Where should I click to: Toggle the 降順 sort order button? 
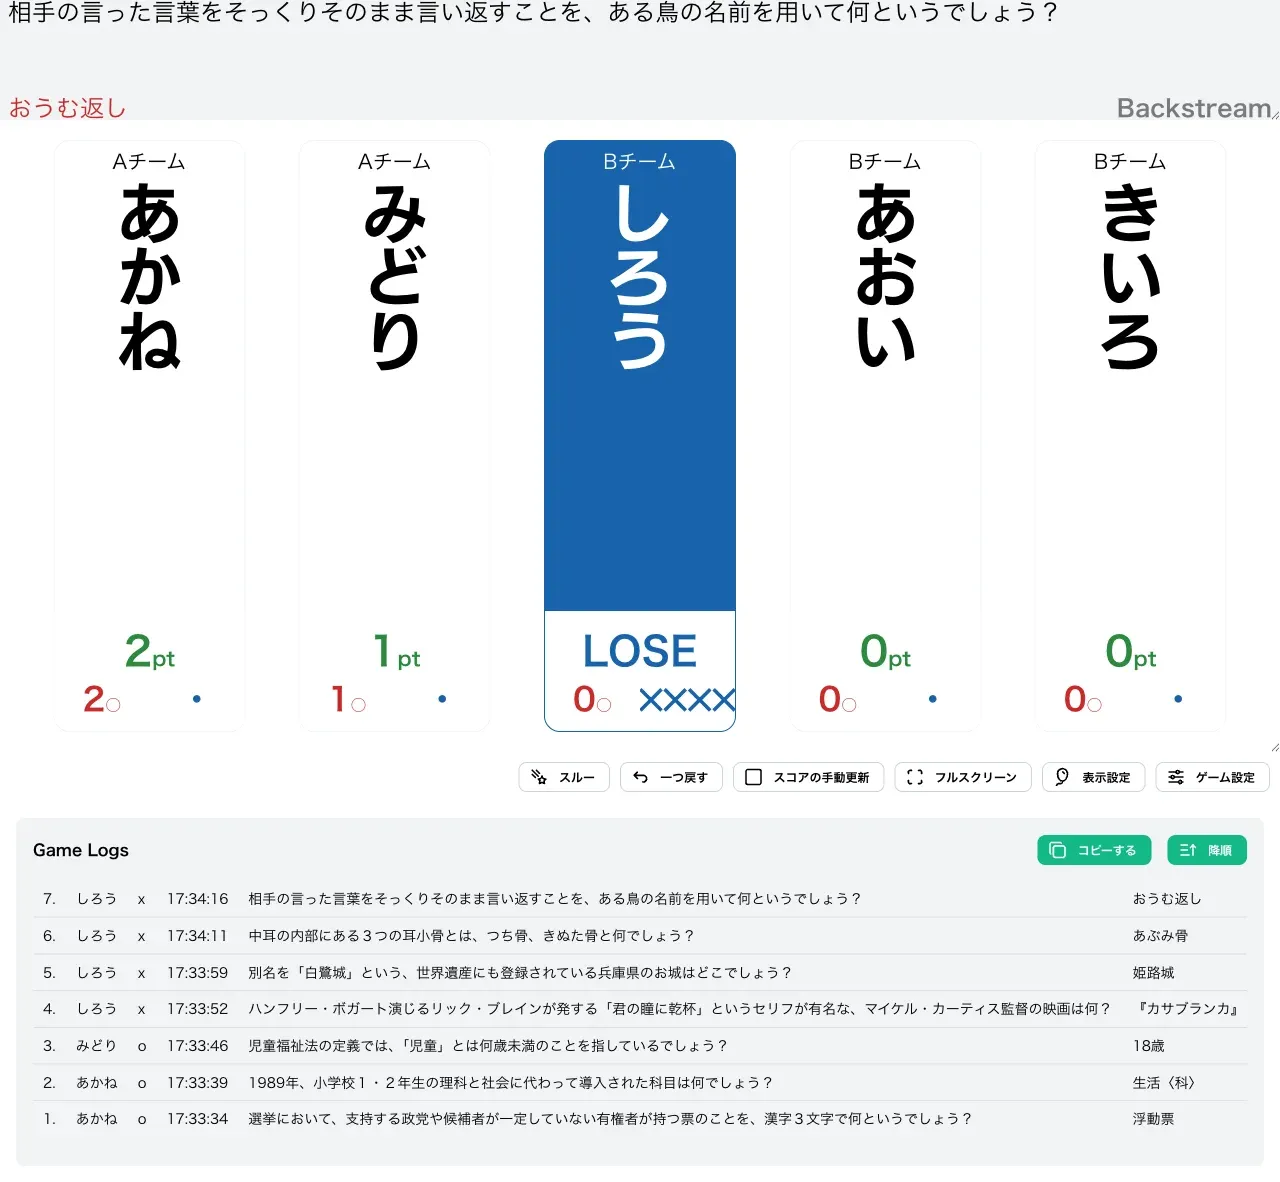coord(1206,850)
